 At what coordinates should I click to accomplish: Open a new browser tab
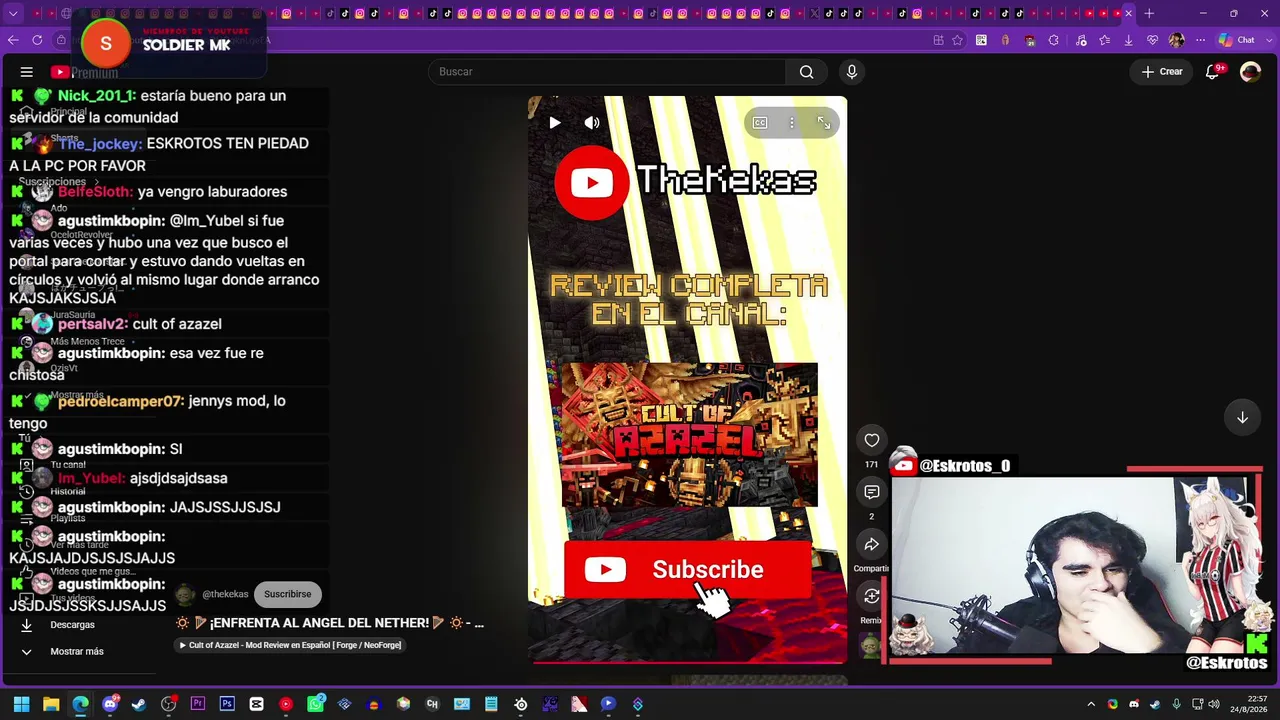[1149, 14]
